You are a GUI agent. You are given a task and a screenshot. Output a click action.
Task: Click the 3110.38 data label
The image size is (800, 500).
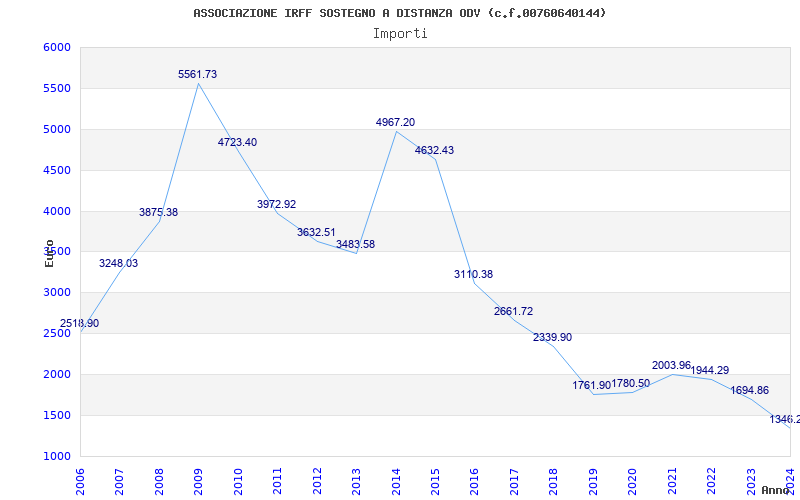[473, 274]
